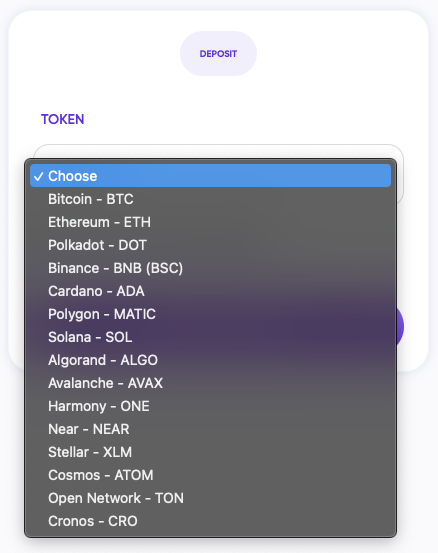Select Binance - BNB (BSC)

click(x=211, y=268)
